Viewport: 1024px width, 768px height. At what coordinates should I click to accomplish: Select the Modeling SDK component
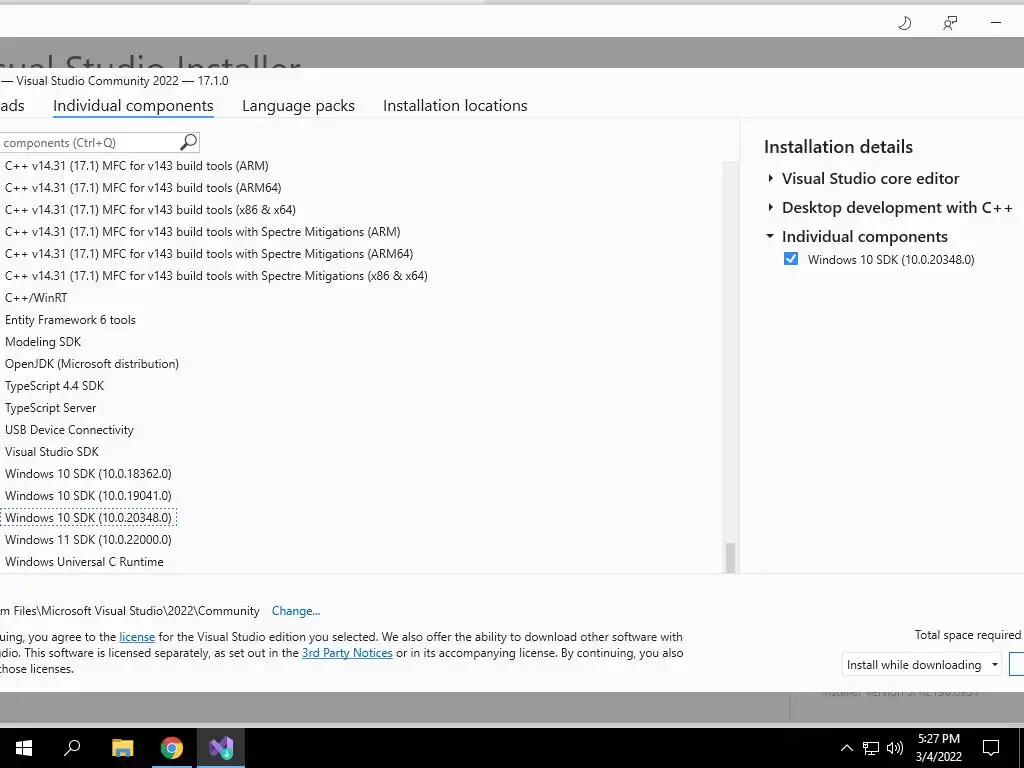(x=43, y=342)
